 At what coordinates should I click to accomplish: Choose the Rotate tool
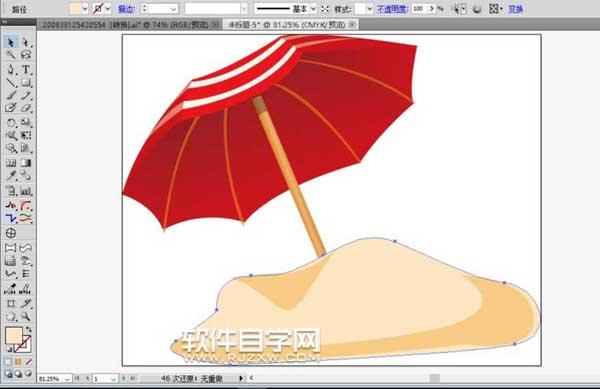(x=10, y=122)
